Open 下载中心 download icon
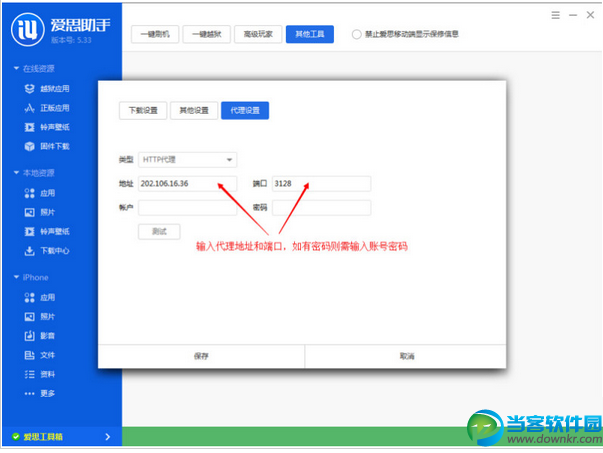The height and width of the screenshot is (453, 603). [30, 251]
